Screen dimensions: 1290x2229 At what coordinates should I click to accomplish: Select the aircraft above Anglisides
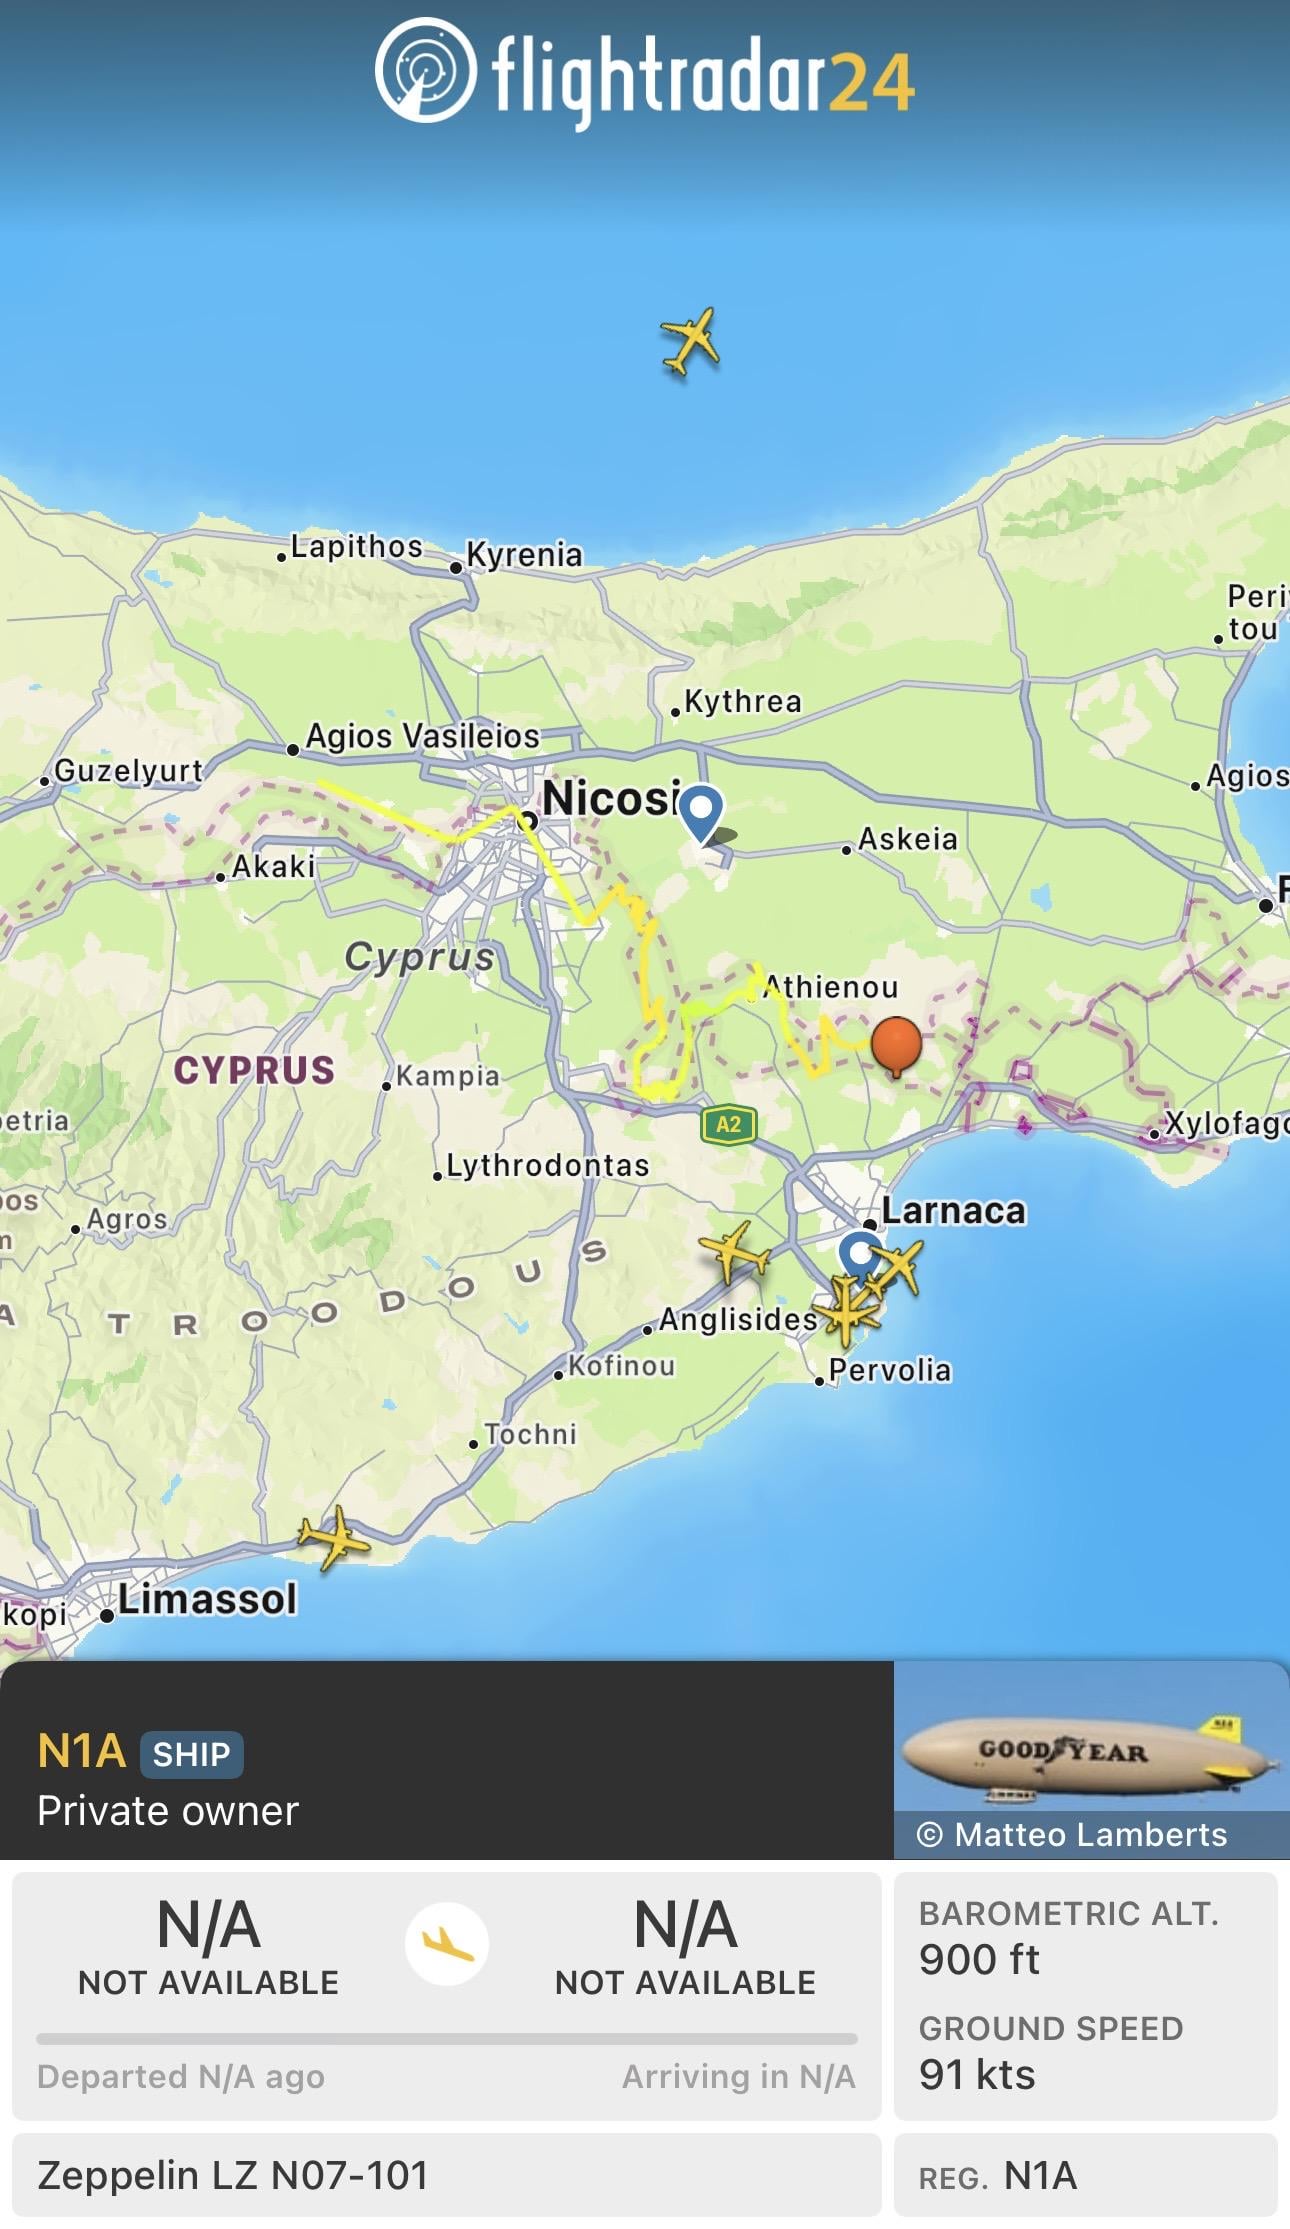click(734, 1251)
